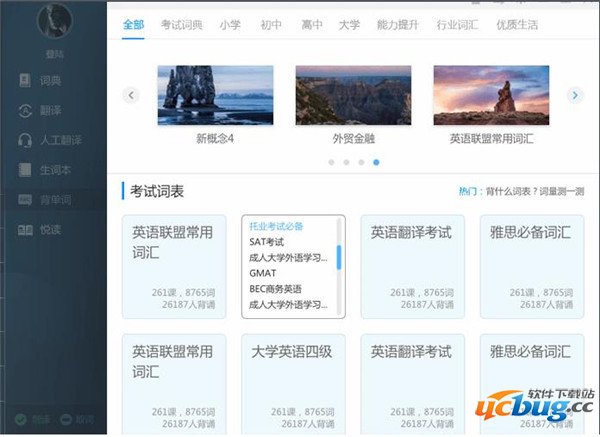Open the 外贸金融 canyon thumbnail
The width and height of the screenshot is (600, 437).
click(353, 95)
